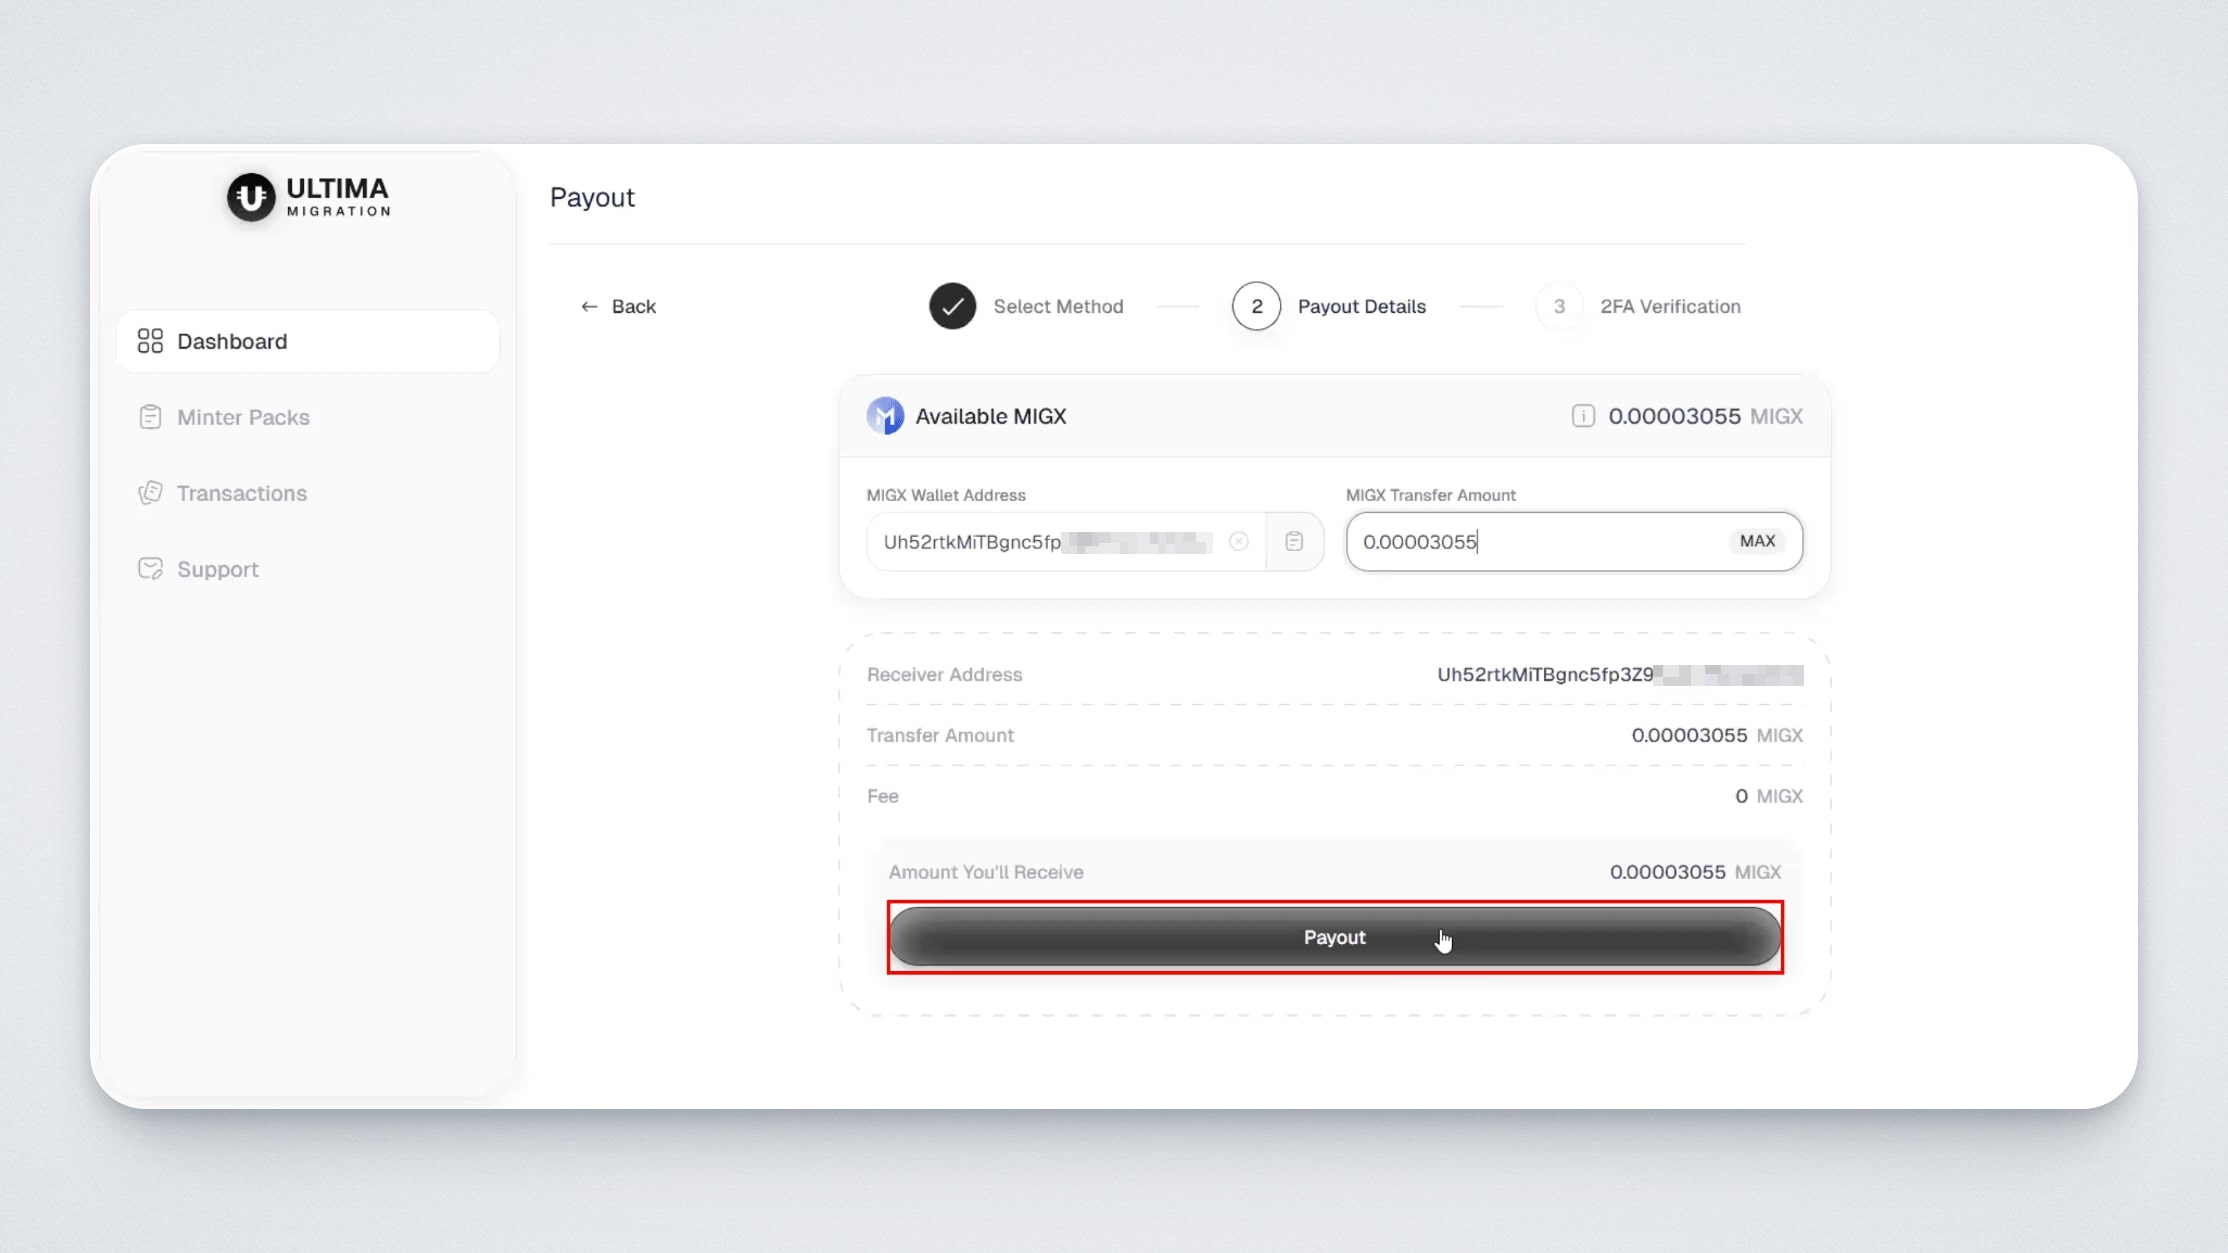Click the Transactions sidebar icon
Image resolution: width=2228 pixels, height=1253 pixels.
point(150,493)
